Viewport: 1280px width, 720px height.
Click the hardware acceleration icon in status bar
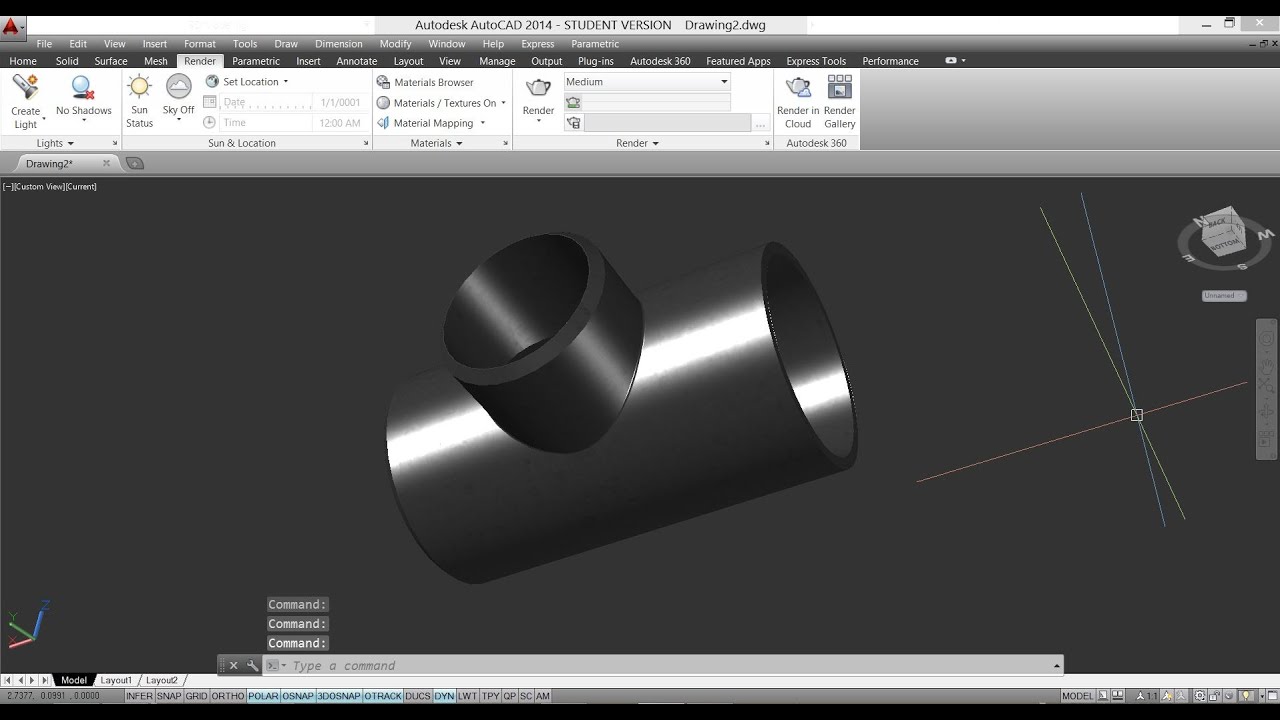click(x=1229, y=696)
